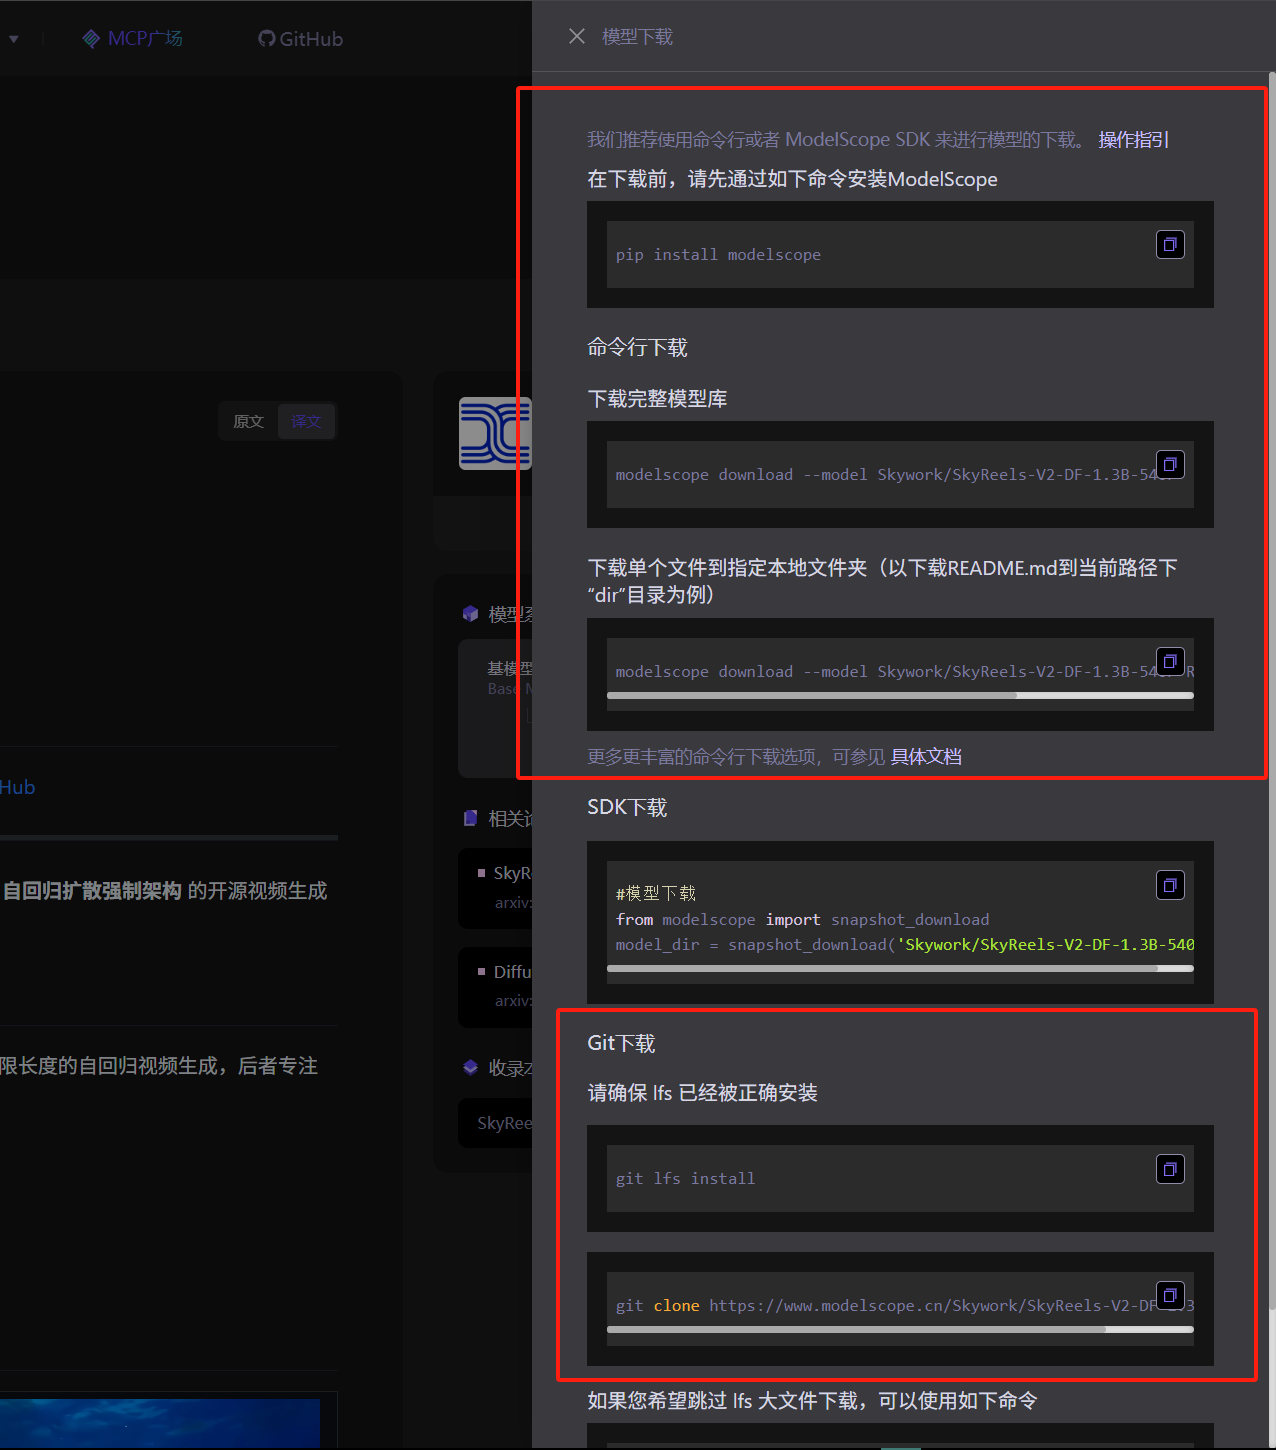Viewport: 1276px width, 1450px height.
Task: Open the 具体文档 documentation link
Action: pyautogui.click(x=925, y=757)
